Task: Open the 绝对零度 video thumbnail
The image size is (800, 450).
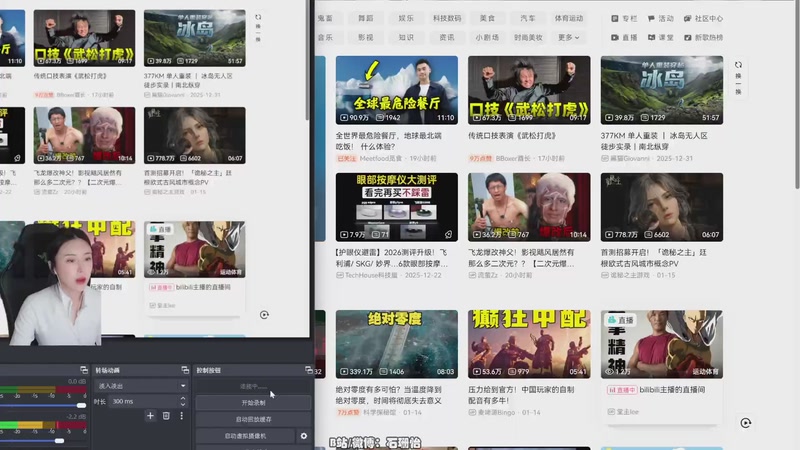Action: [396, 344]
